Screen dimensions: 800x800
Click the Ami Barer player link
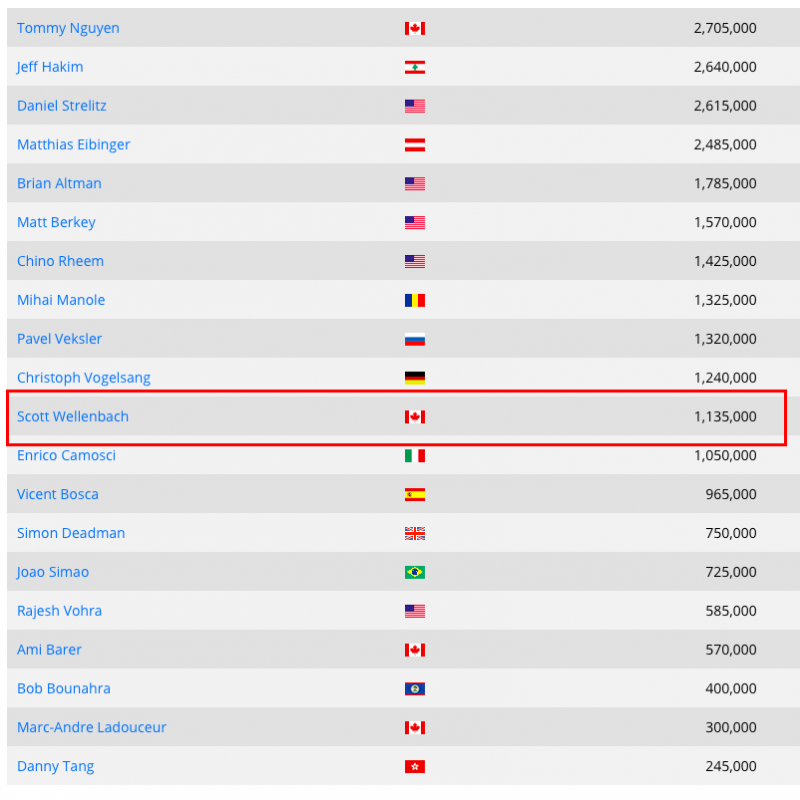click(49, 650)
